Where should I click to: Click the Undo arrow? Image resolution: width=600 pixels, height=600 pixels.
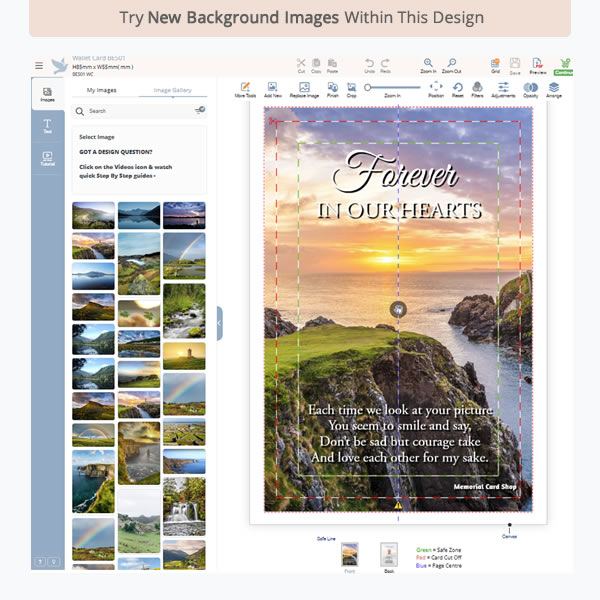point(369,64)
